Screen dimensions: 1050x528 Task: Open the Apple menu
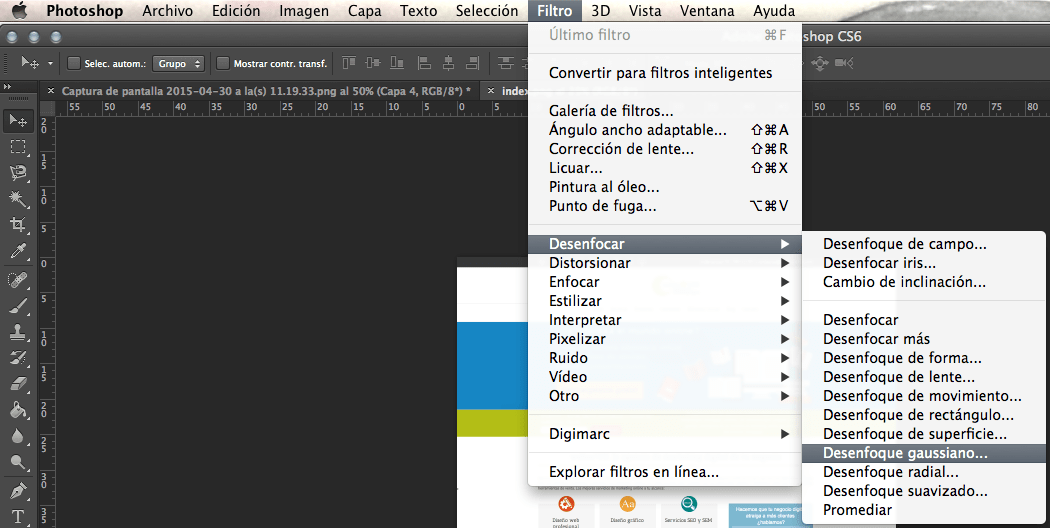[x=19, y=11]
